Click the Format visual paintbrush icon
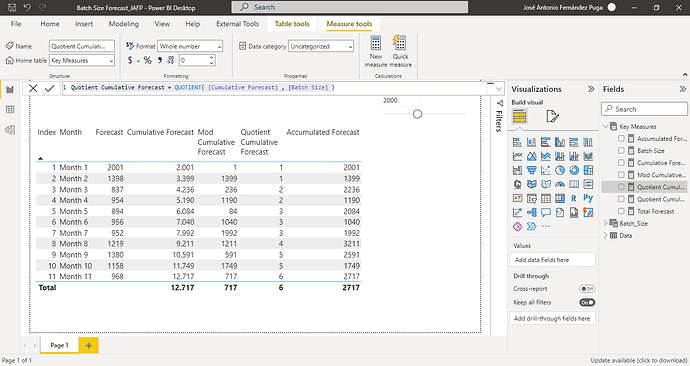The height and width of the screenshot is (366, 690). (552, 117)
